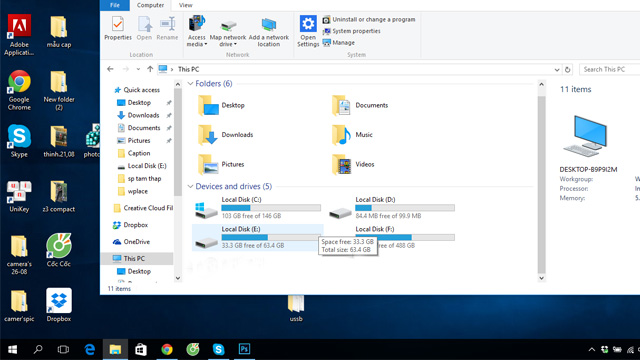Select Local Disk (D:) drive

click(391, 207)
